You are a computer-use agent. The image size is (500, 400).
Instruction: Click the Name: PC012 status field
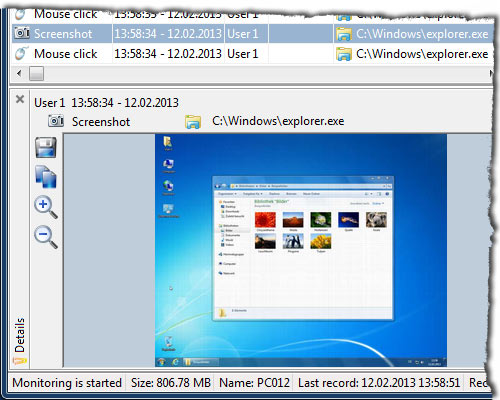coord(254,383)
